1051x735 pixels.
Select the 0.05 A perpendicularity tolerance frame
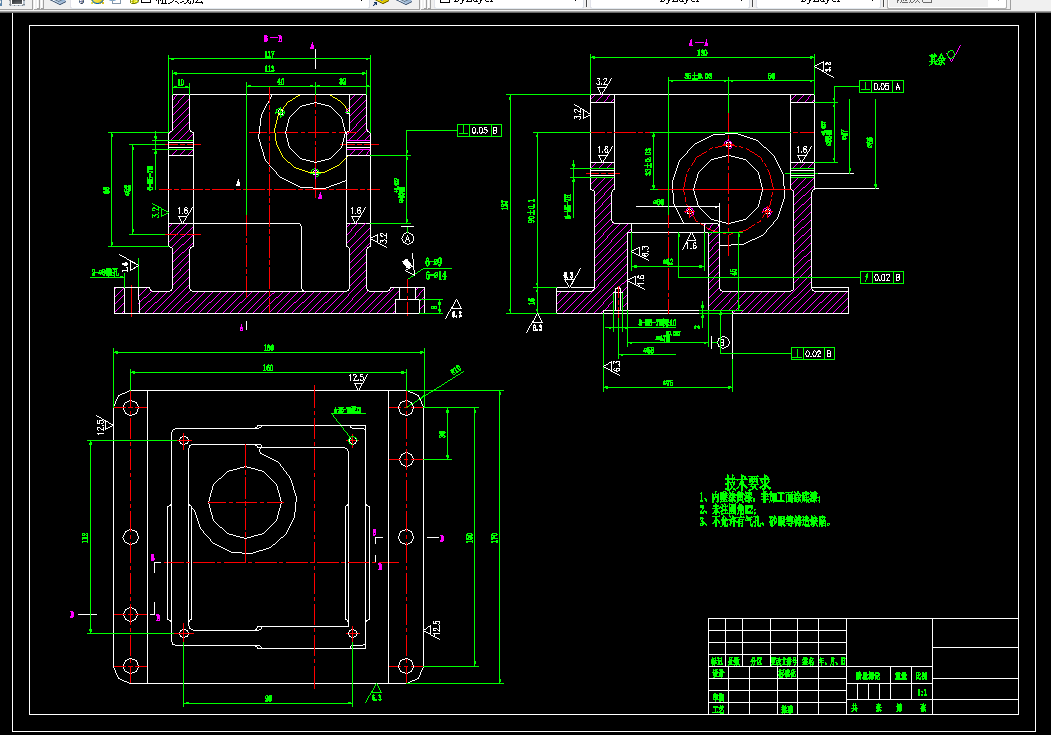(x=881, y=86)
